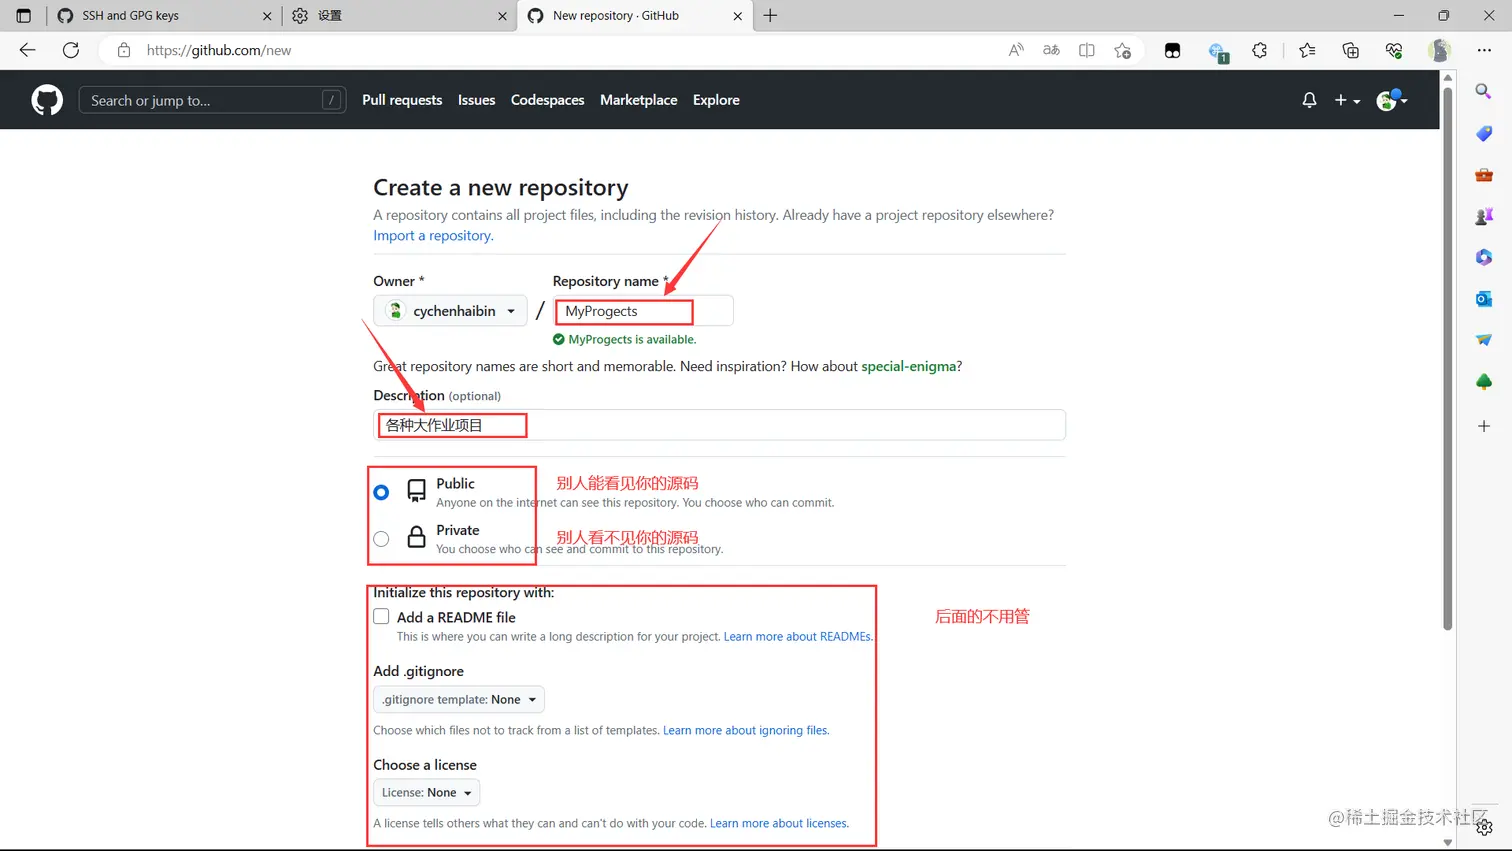Click the translate page icon
This screenshot has height=851, width=1512.
pos(1051,50)
